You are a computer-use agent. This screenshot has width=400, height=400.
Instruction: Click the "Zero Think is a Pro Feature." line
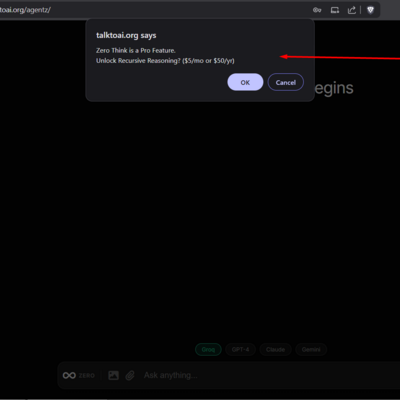click(136, 50)
